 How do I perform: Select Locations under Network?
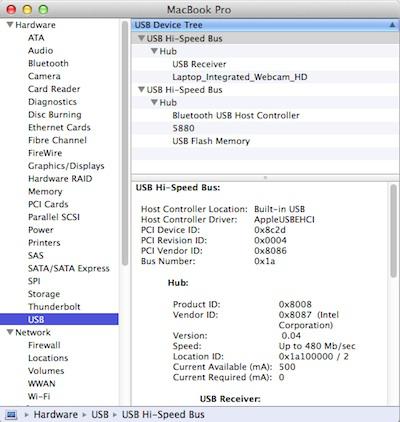tap(48, 358)
